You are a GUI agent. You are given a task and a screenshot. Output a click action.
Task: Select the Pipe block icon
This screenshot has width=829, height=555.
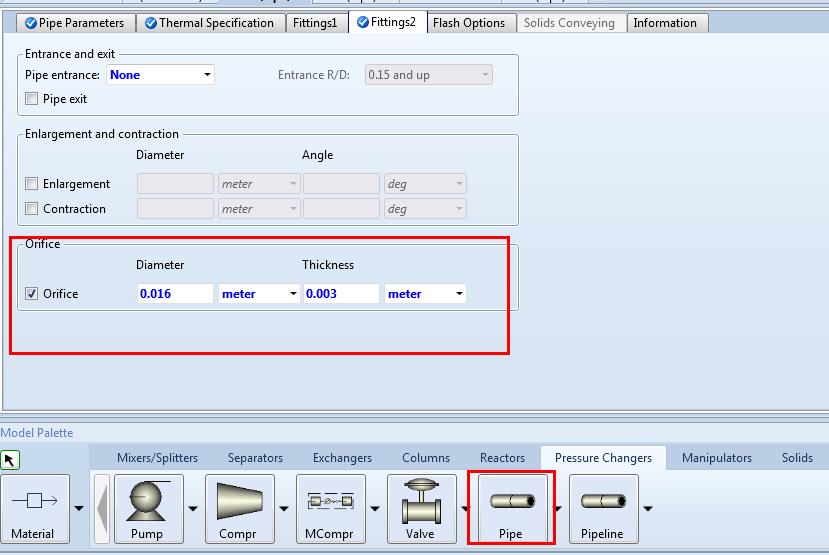click(511, 508)
